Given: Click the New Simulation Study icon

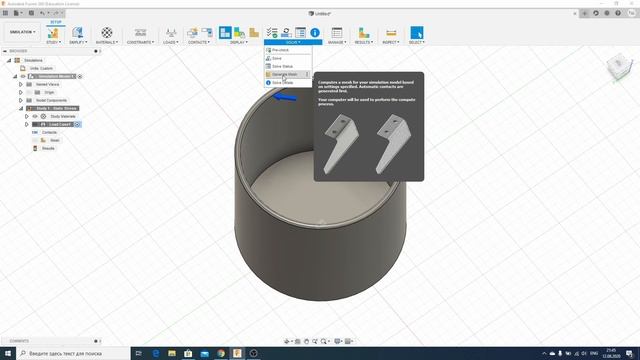Looking at the screenshot, I should 53,32.
